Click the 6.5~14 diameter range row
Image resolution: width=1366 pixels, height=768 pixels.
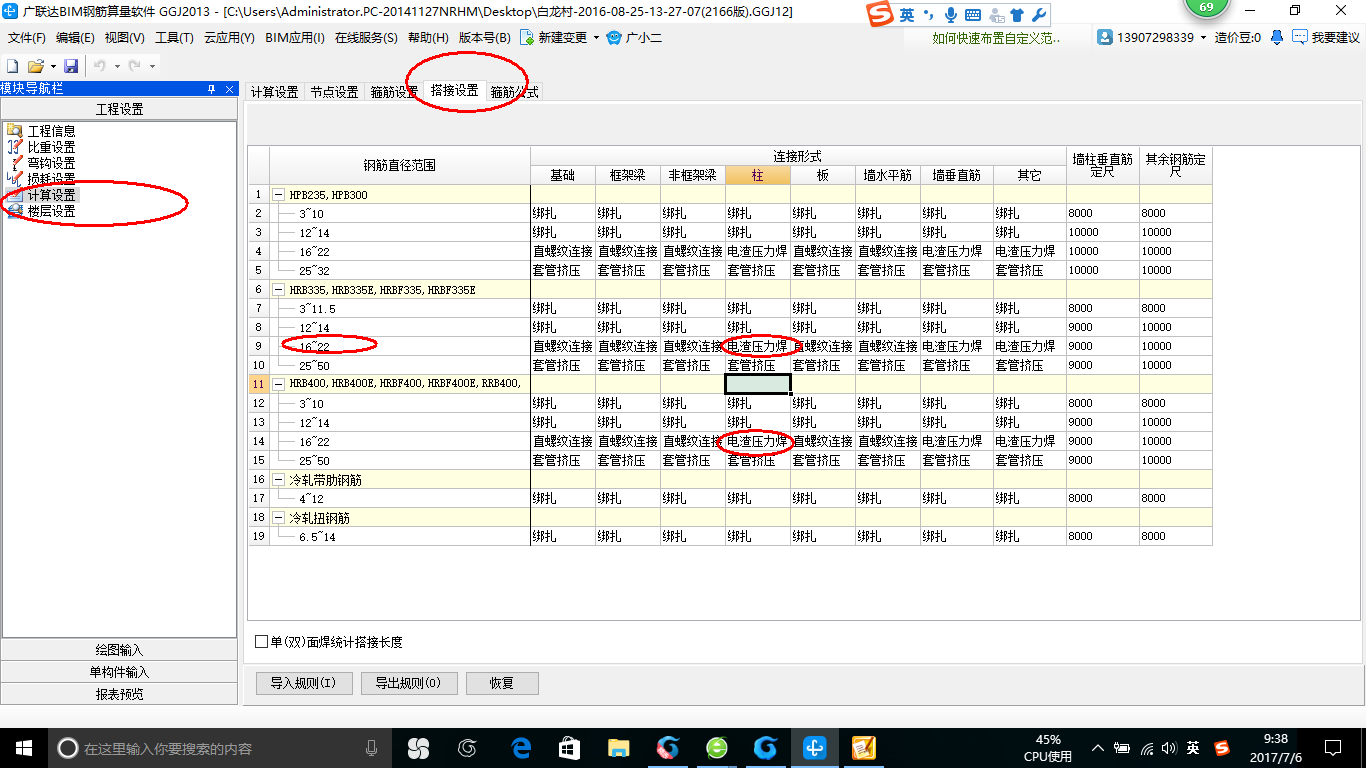pyautogui.click(x=318, y=536)
